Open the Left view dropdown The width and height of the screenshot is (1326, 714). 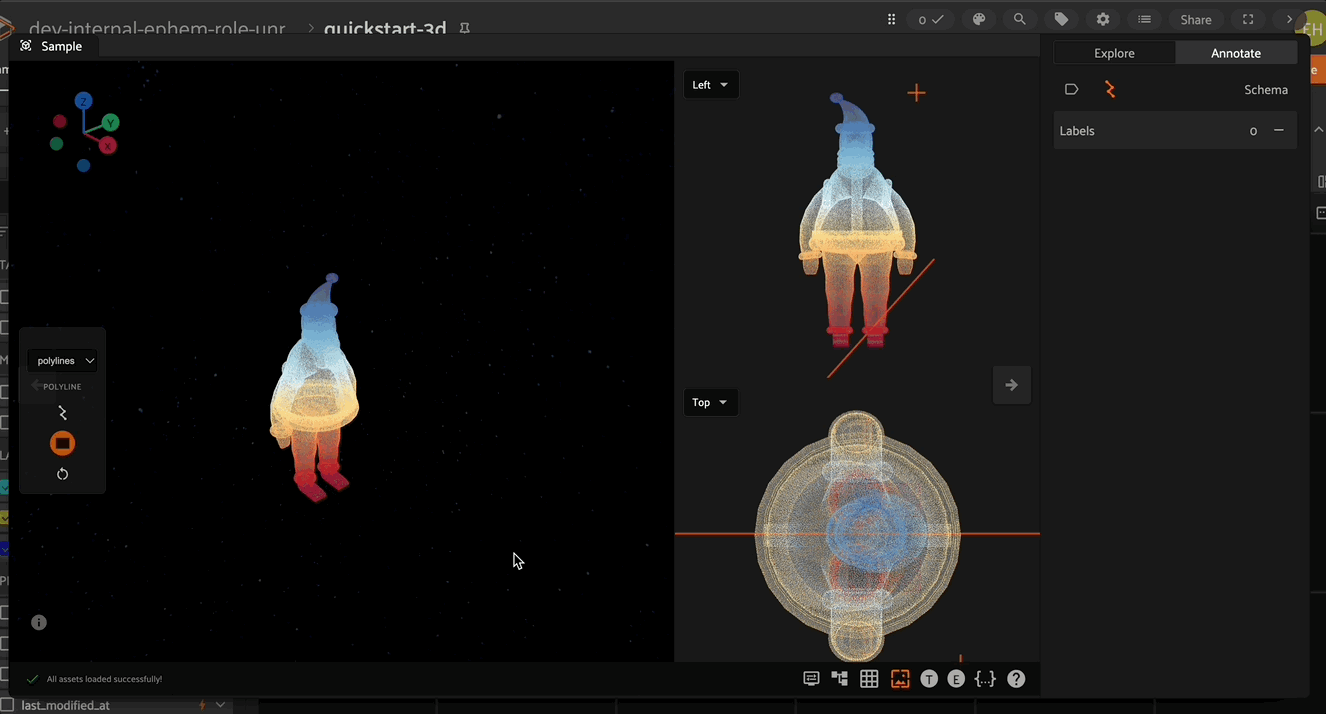710,85
